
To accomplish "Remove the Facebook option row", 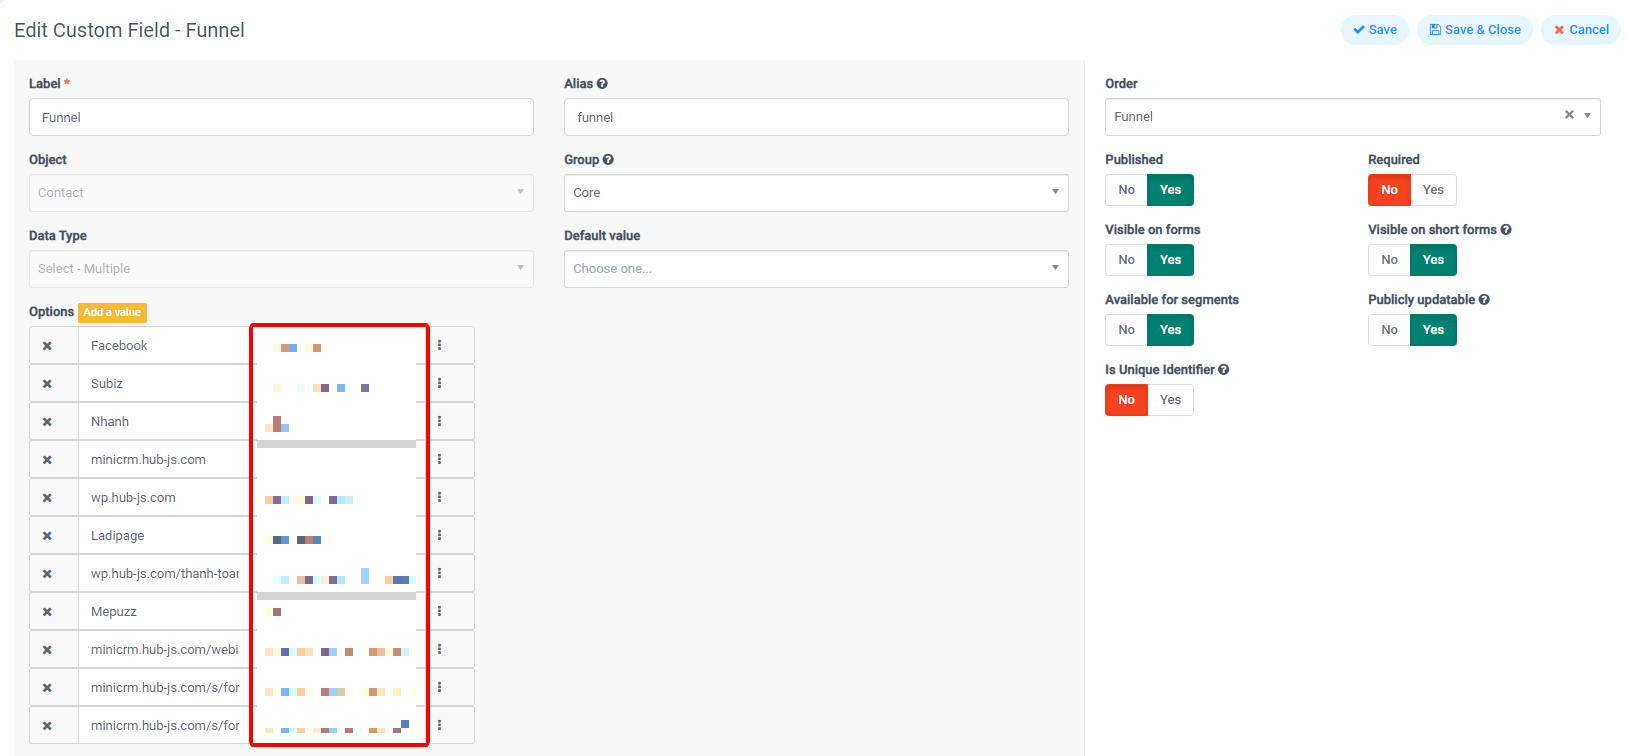I will click(x=47, y=346).
